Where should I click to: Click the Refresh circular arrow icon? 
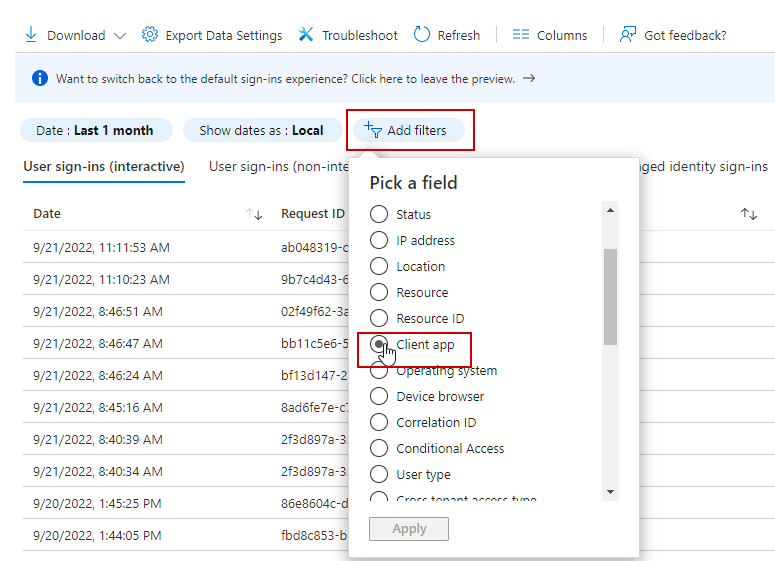pos(422,35)
